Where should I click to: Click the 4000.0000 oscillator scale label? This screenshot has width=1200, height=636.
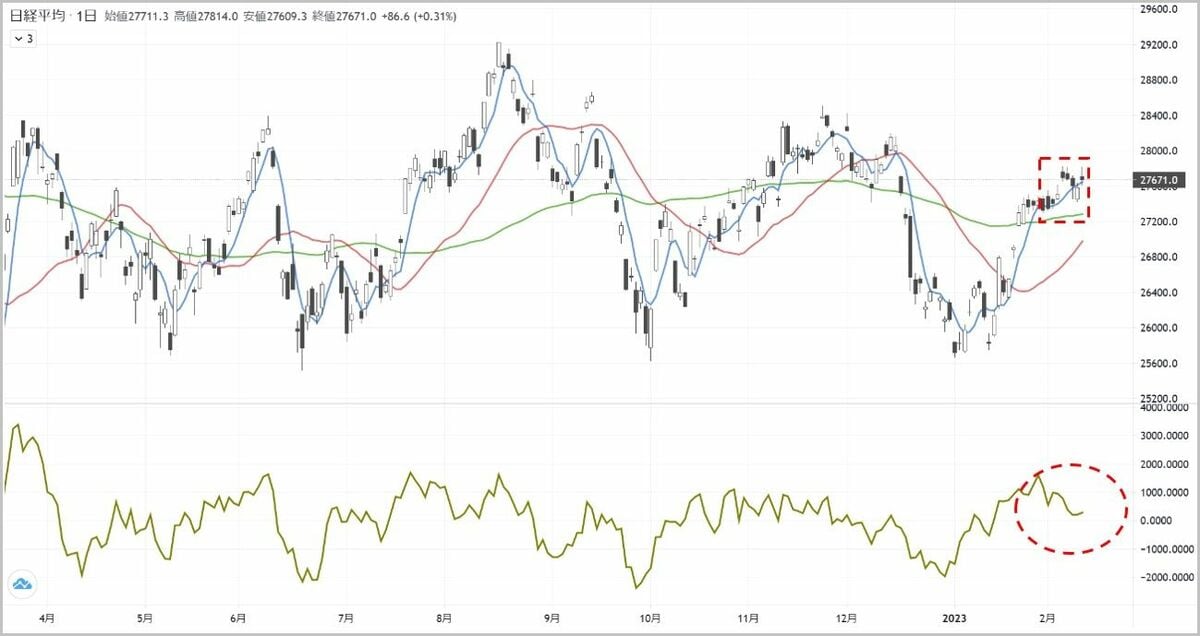tap(1164, 408)
